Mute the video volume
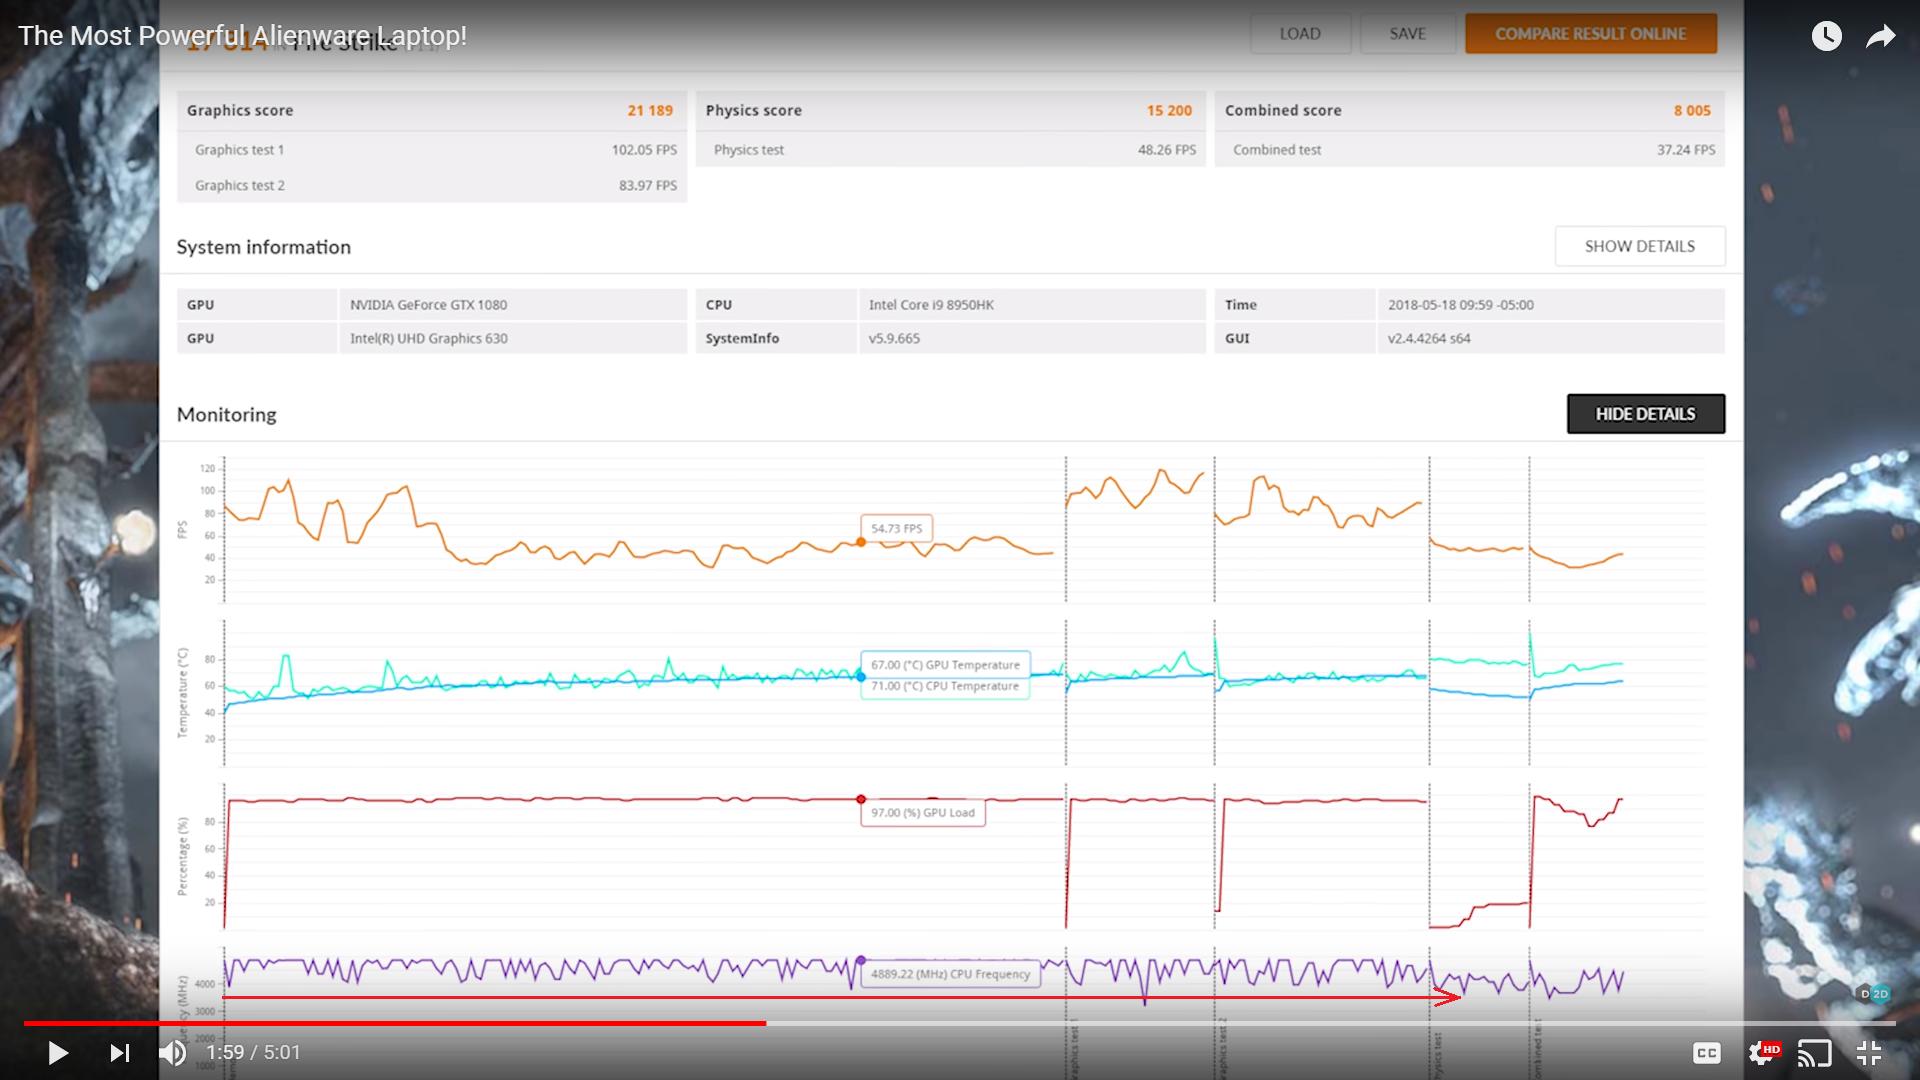Viewport: 1920px width, 1080px height. pyautogui.click(x=173, y=1053)
